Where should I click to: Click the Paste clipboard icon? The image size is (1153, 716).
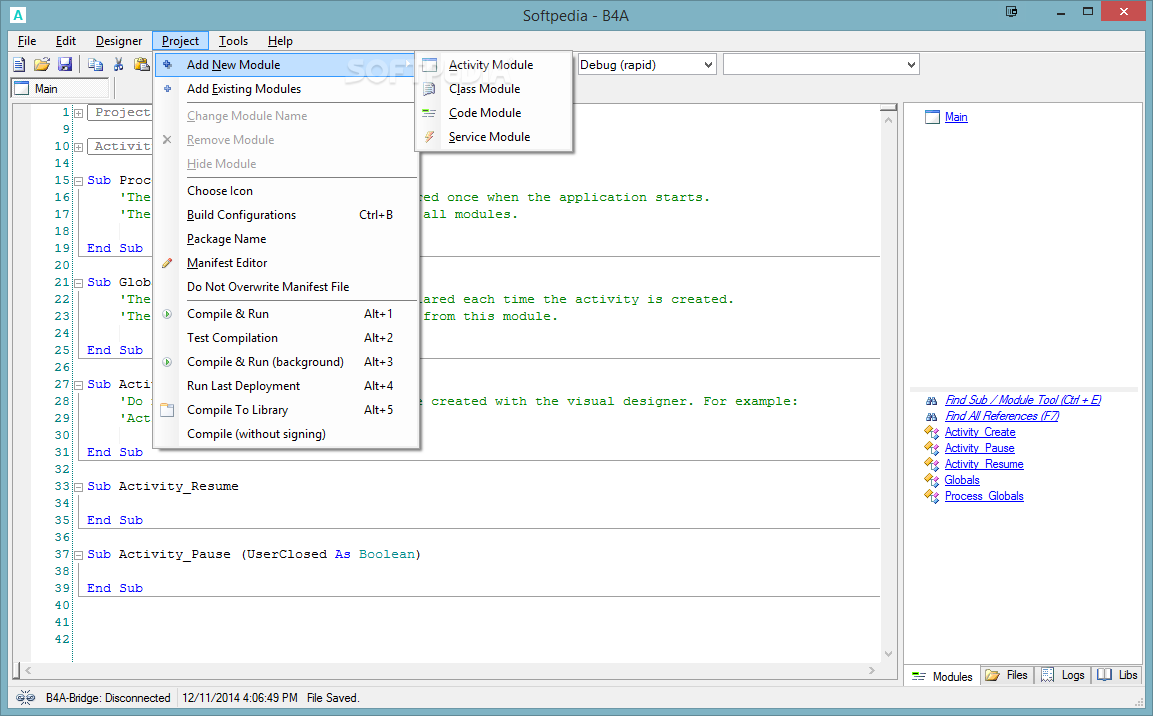[141, 65]
